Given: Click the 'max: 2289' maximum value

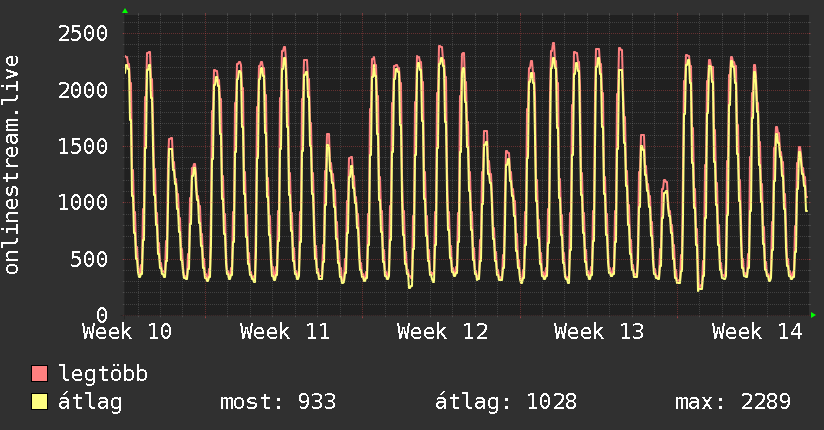Looking at the screenshot, I should pyautogui.click(x=733, y=402).
